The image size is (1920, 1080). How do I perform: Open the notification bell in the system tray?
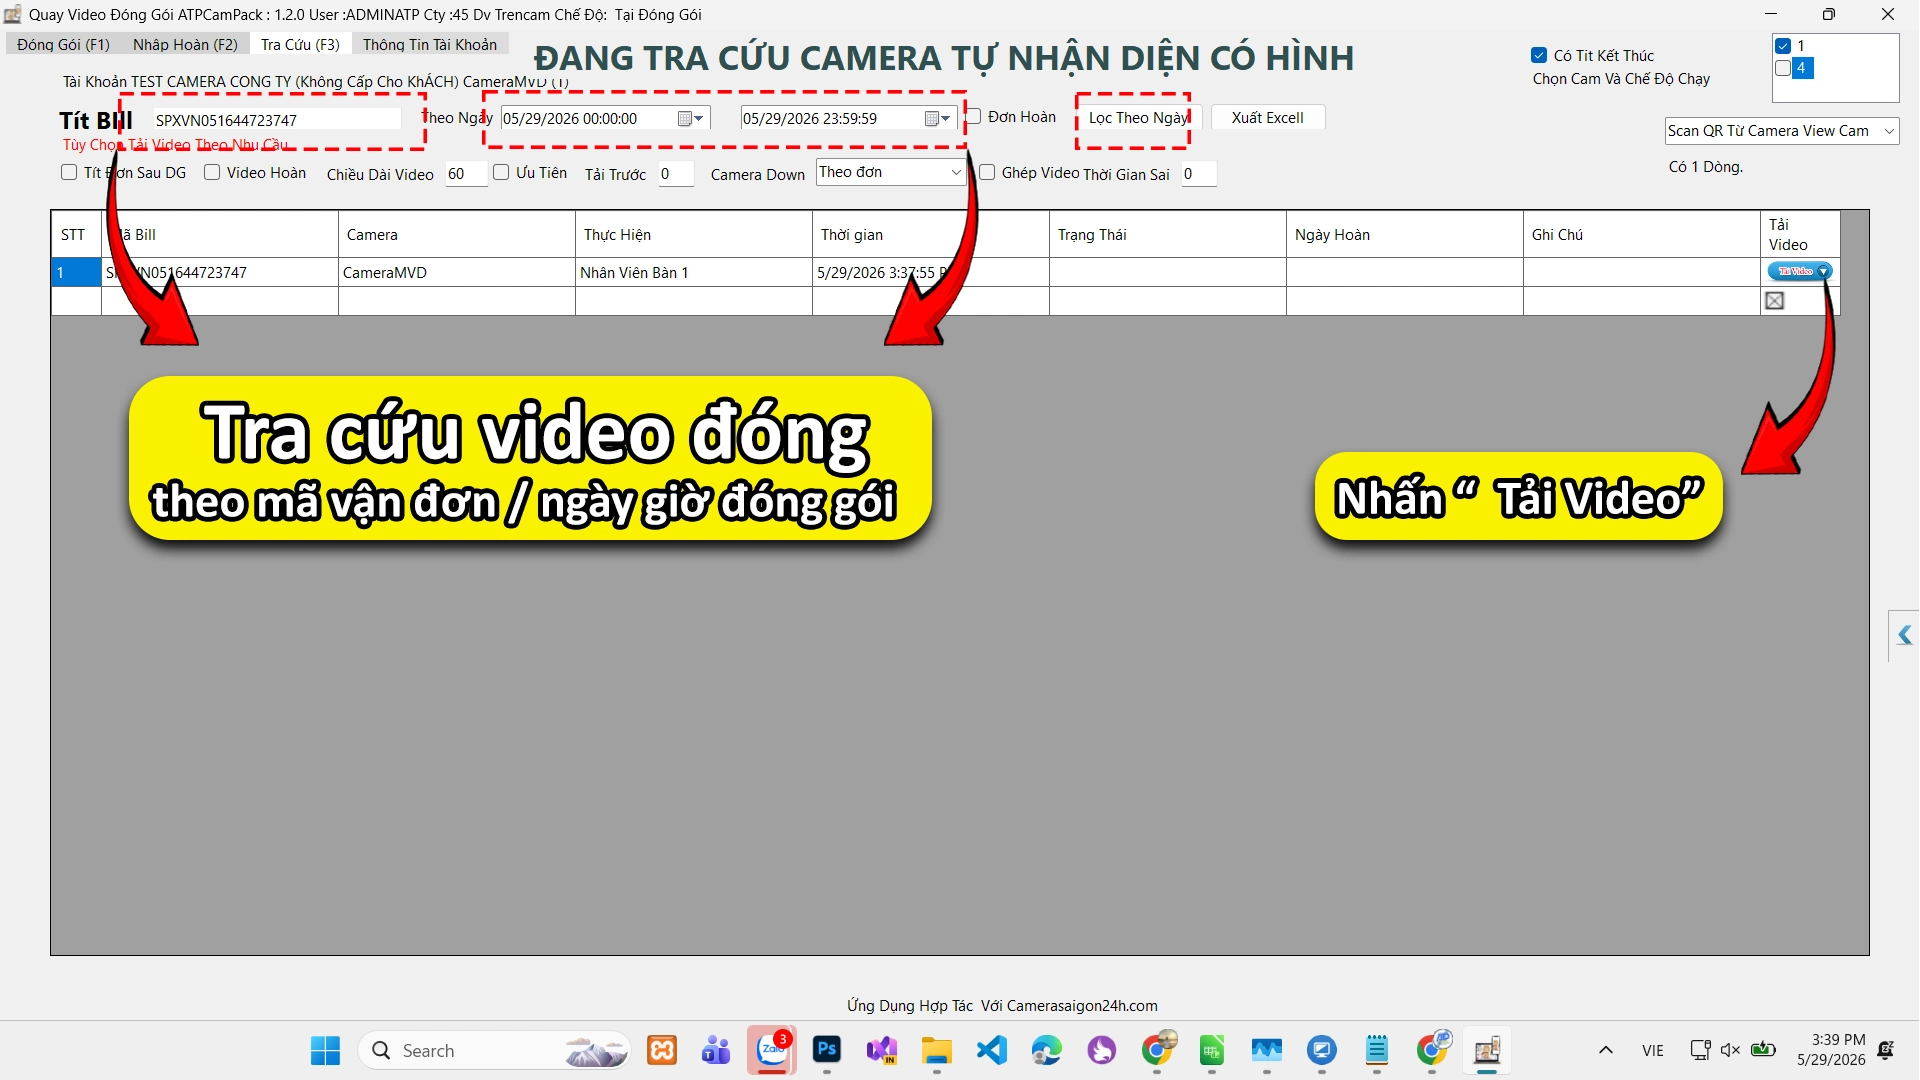point(1886,1050)
